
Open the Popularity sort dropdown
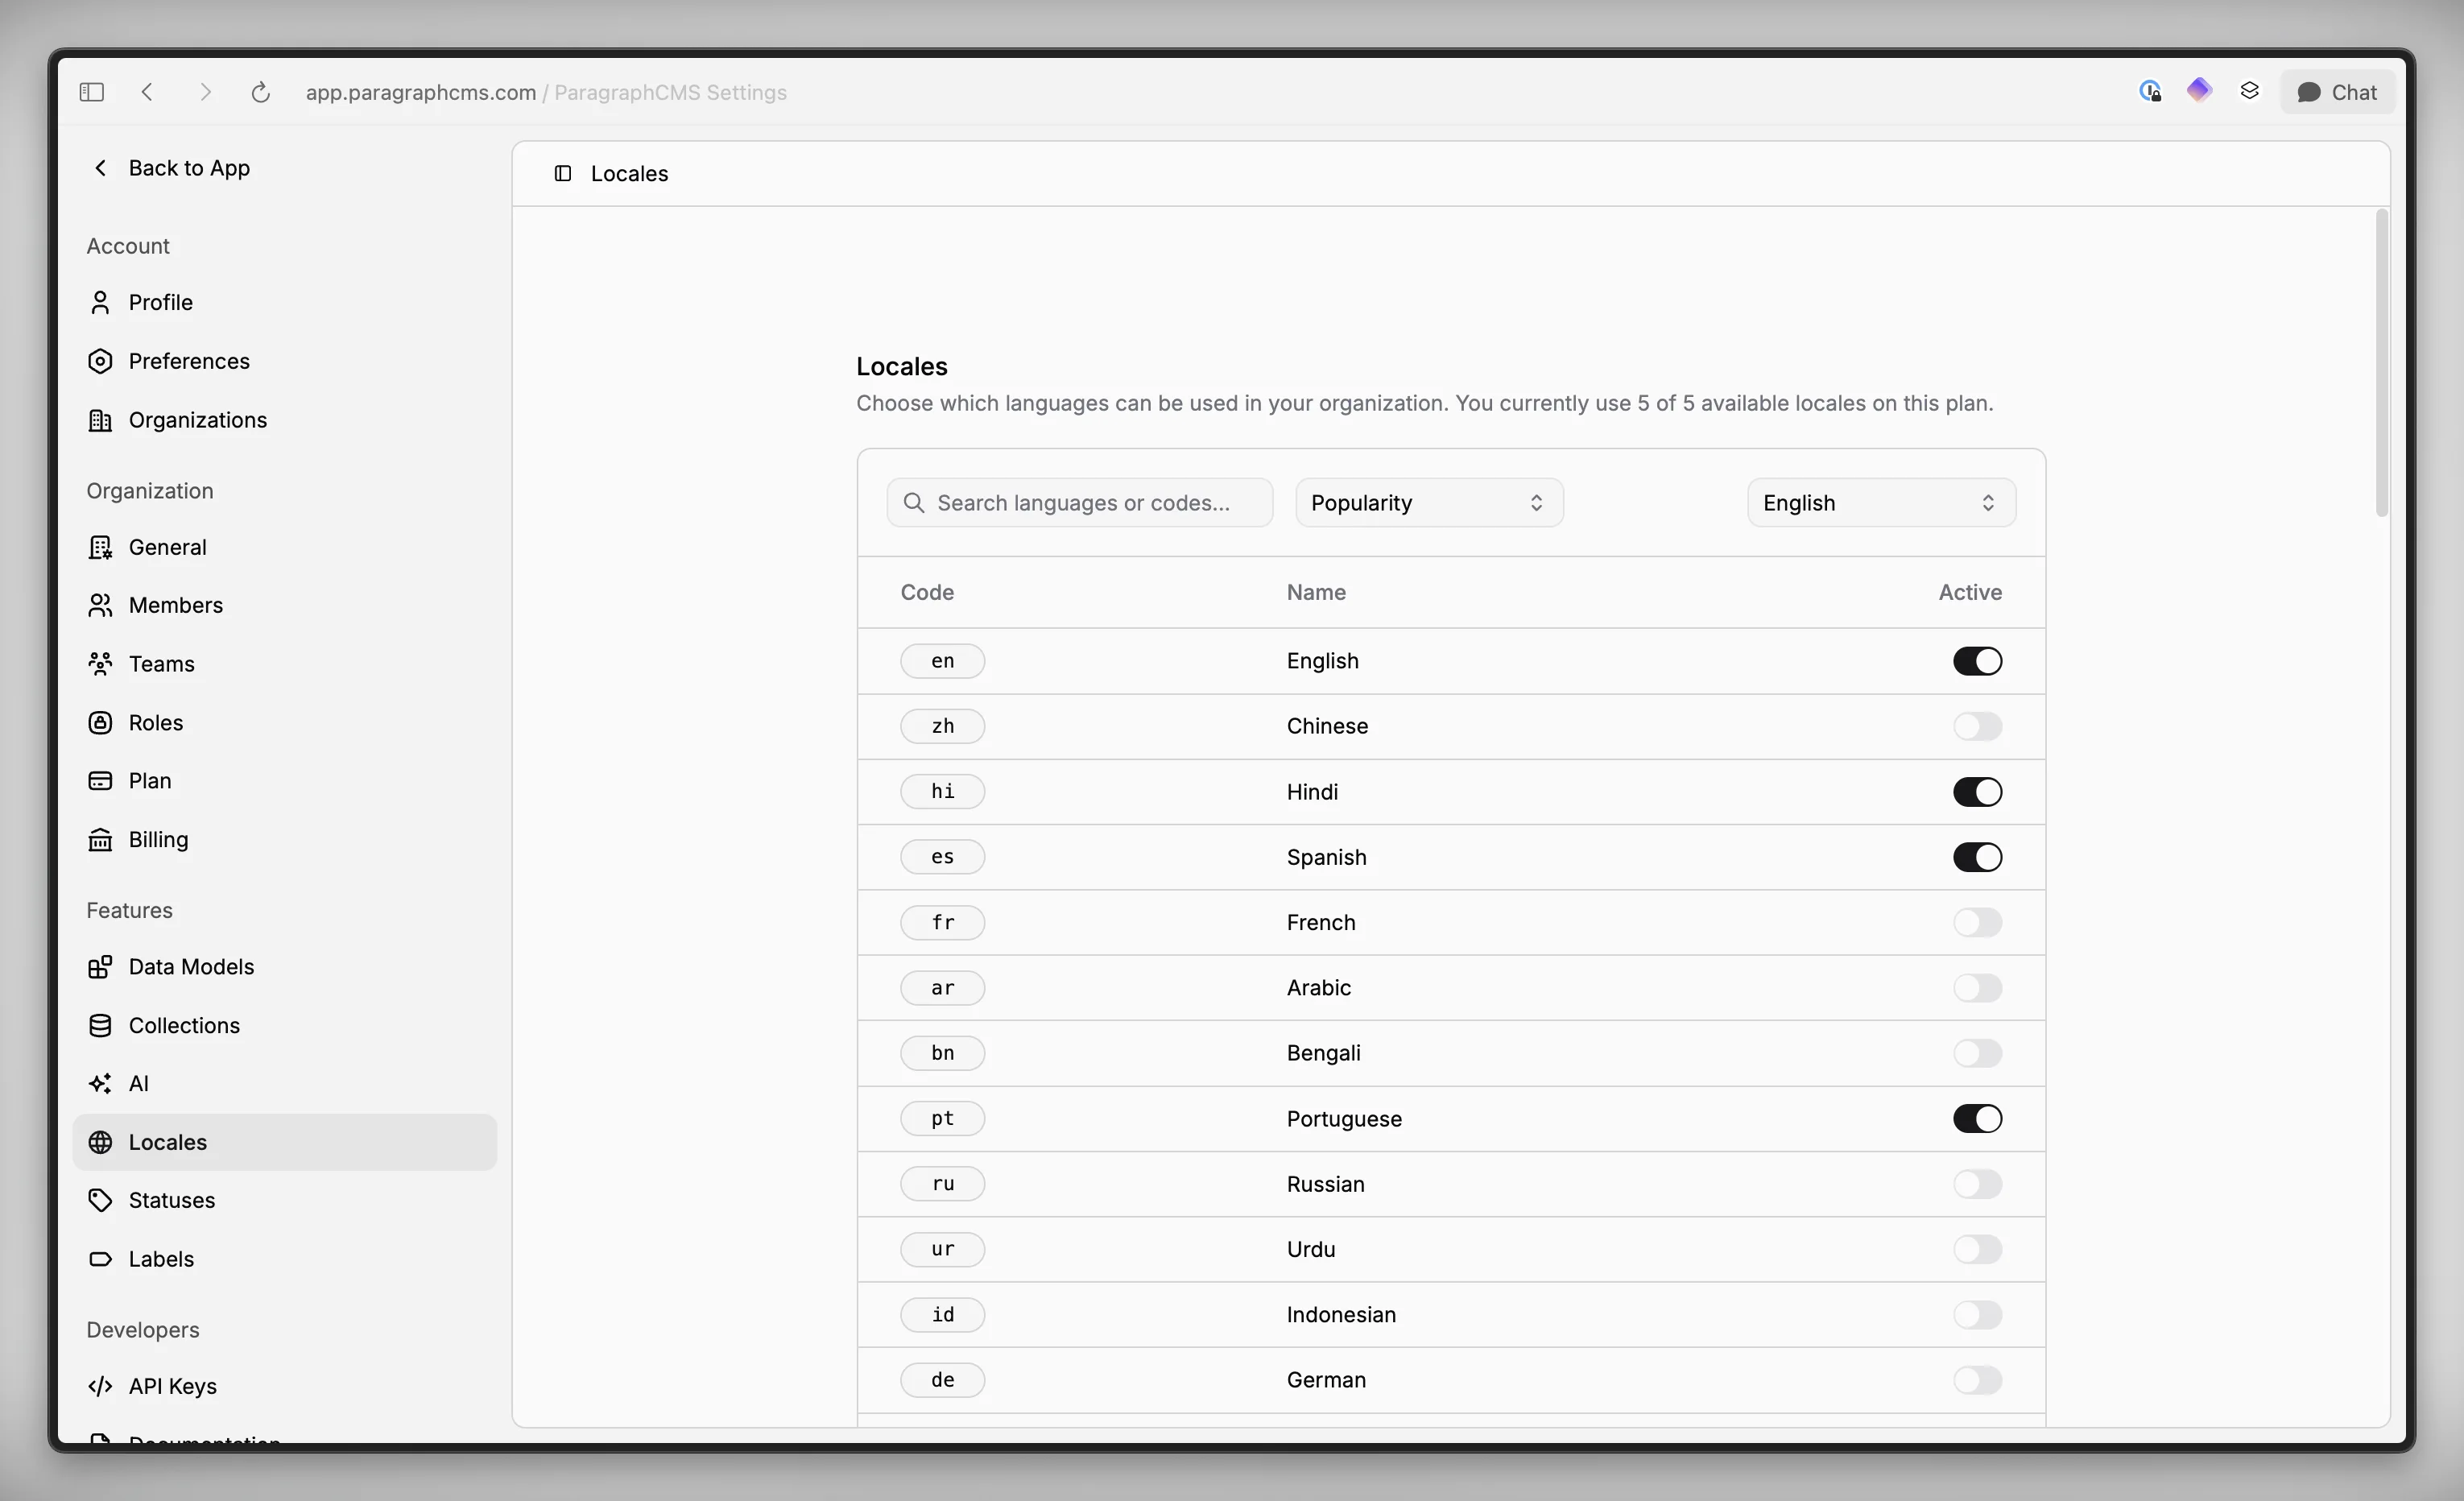point(1429,503)
